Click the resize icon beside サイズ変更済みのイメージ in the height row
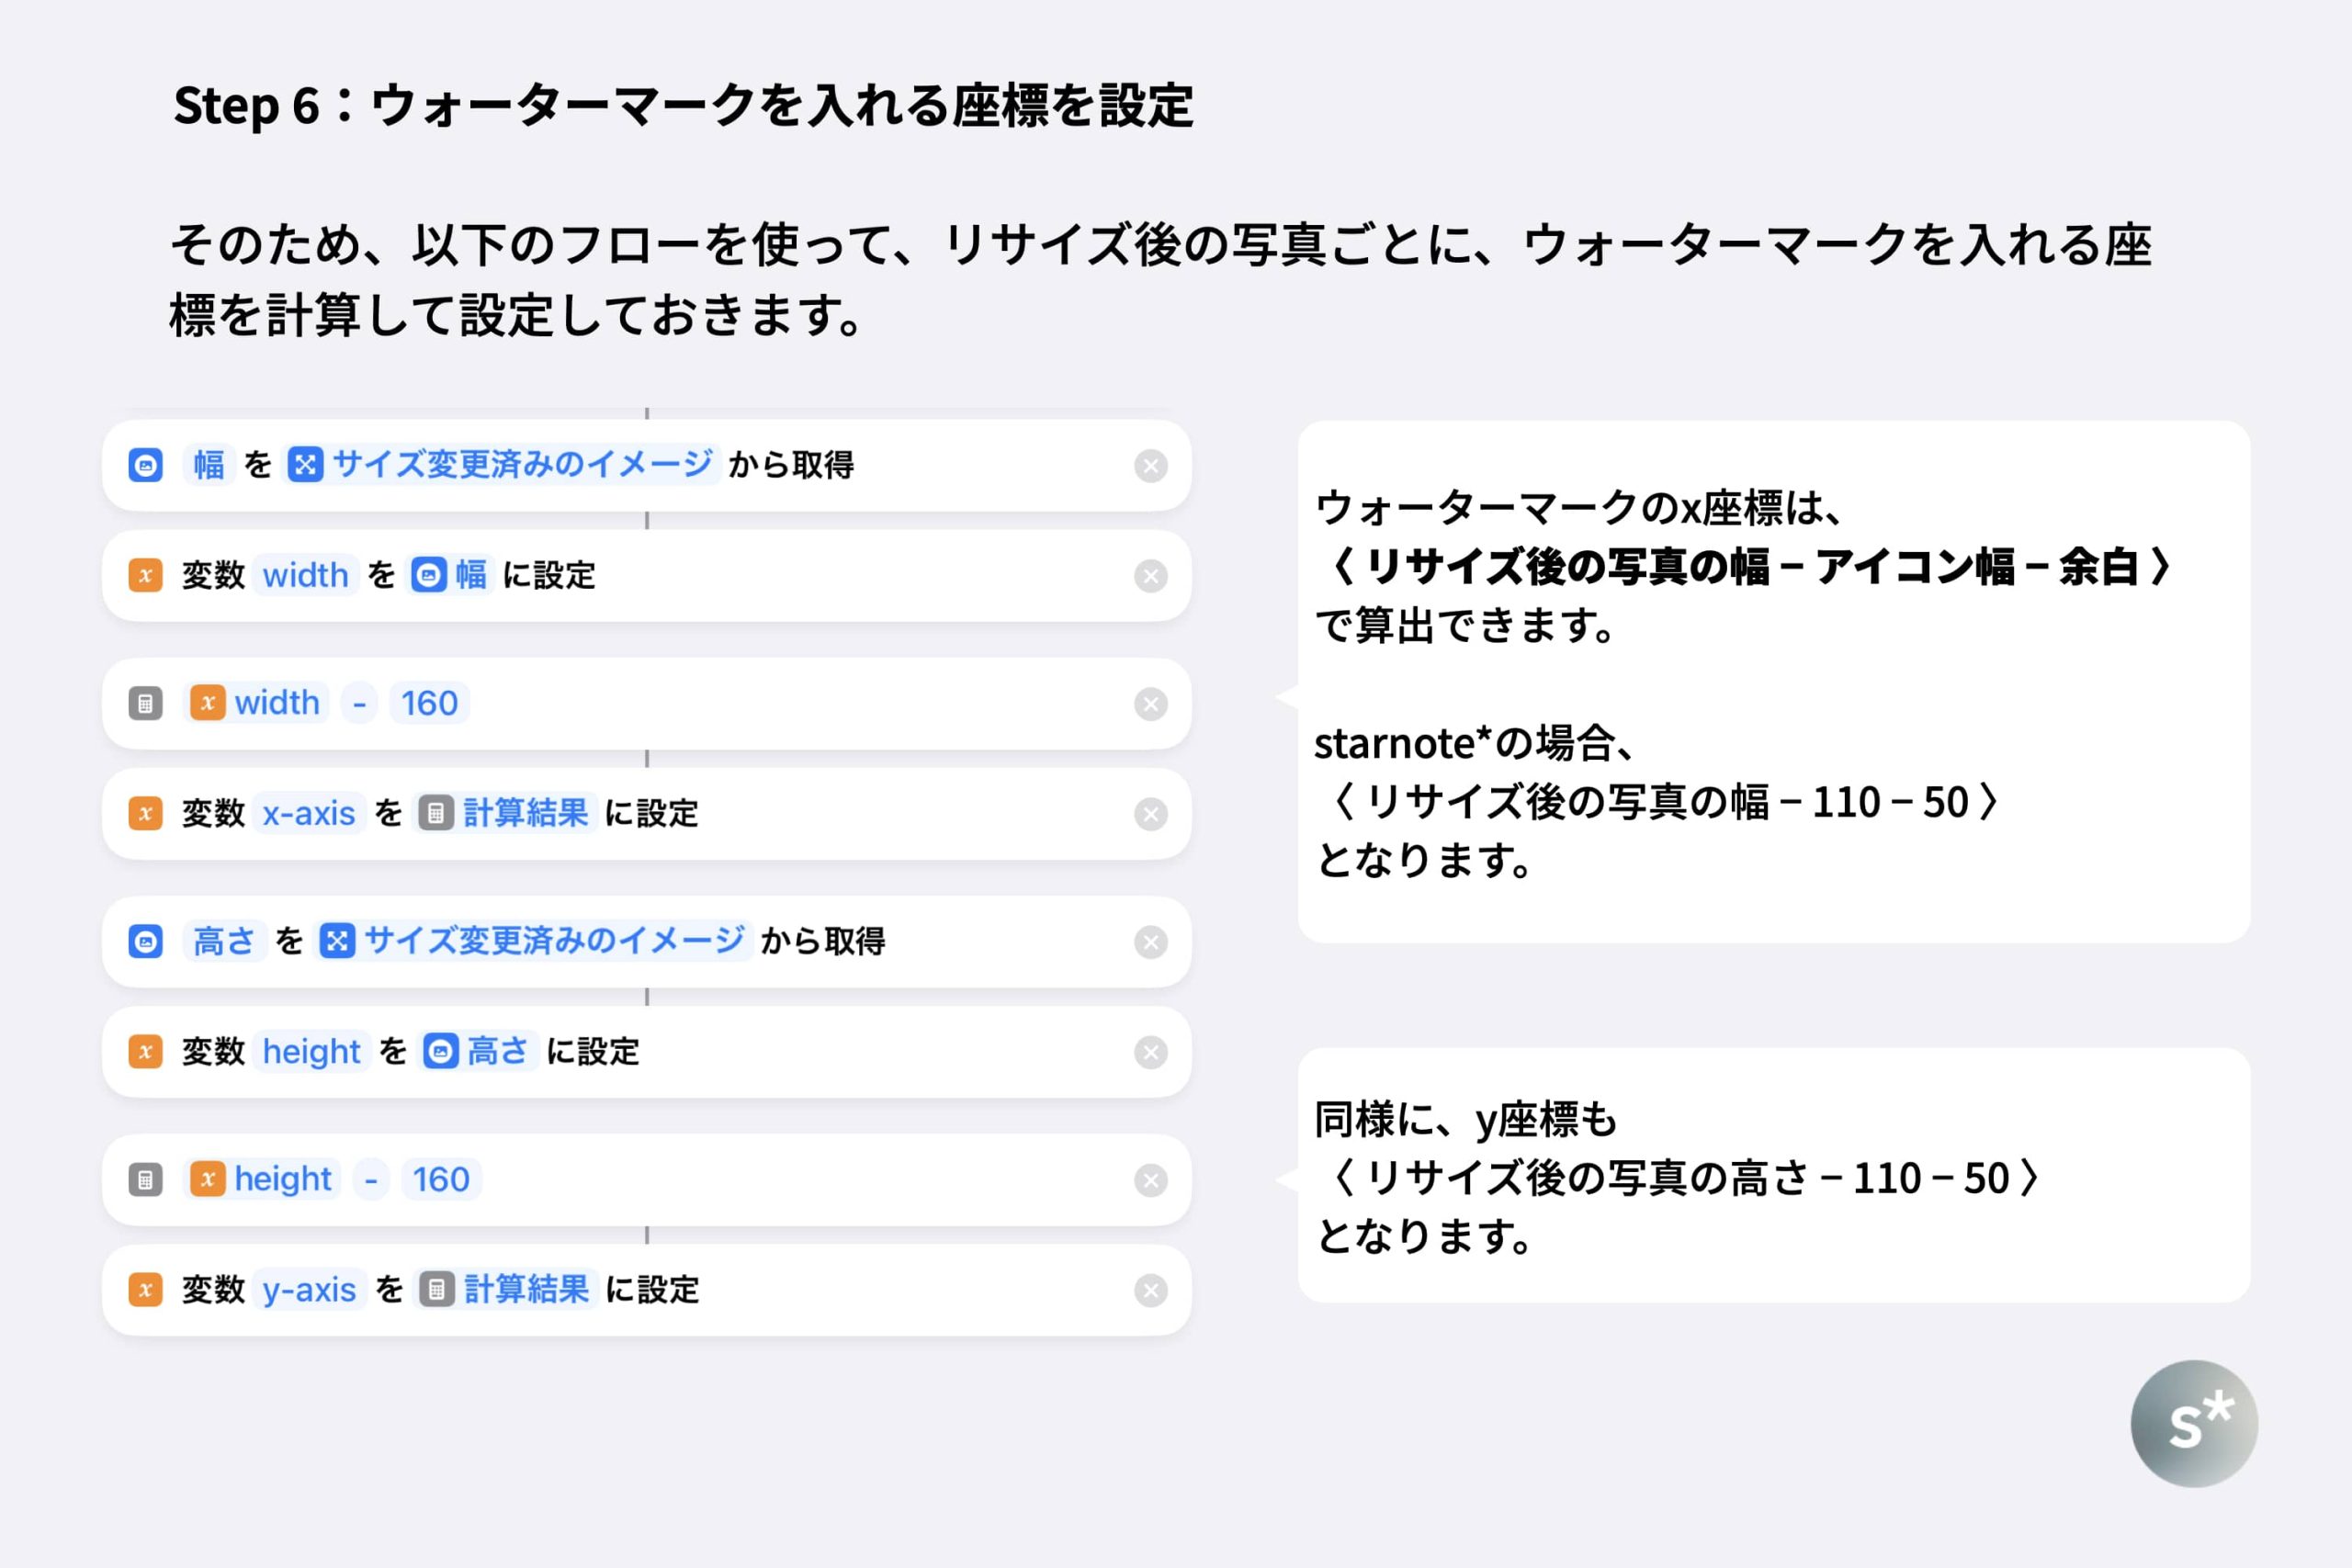The width and height of the screenshot is (2352, 1568). coord(337,941)
